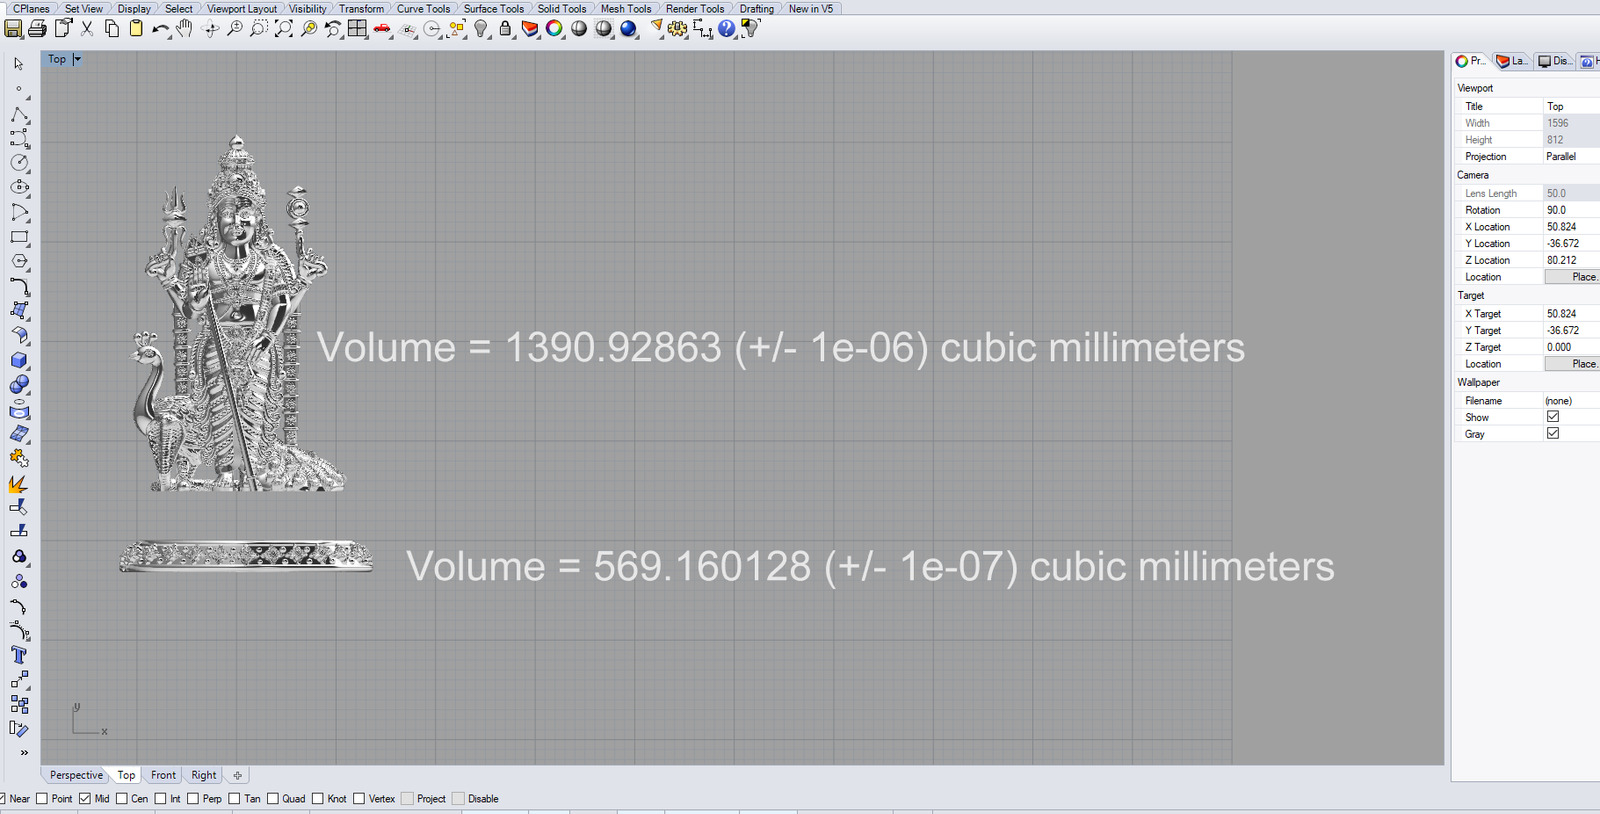
Task: Open the Curve Tools toolbar tab
Action: coord(423,8)
